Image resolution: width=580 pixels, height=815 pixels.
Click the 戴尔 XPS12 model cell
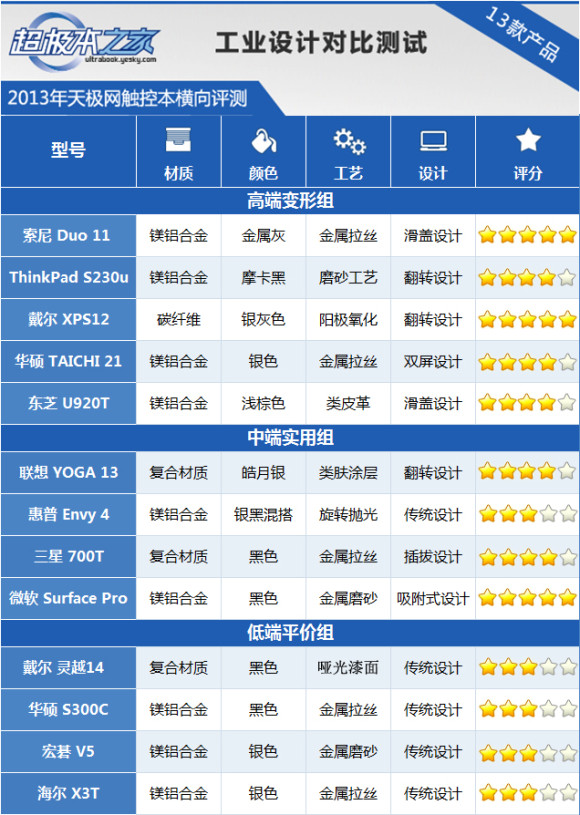click(x=68, y=320)
